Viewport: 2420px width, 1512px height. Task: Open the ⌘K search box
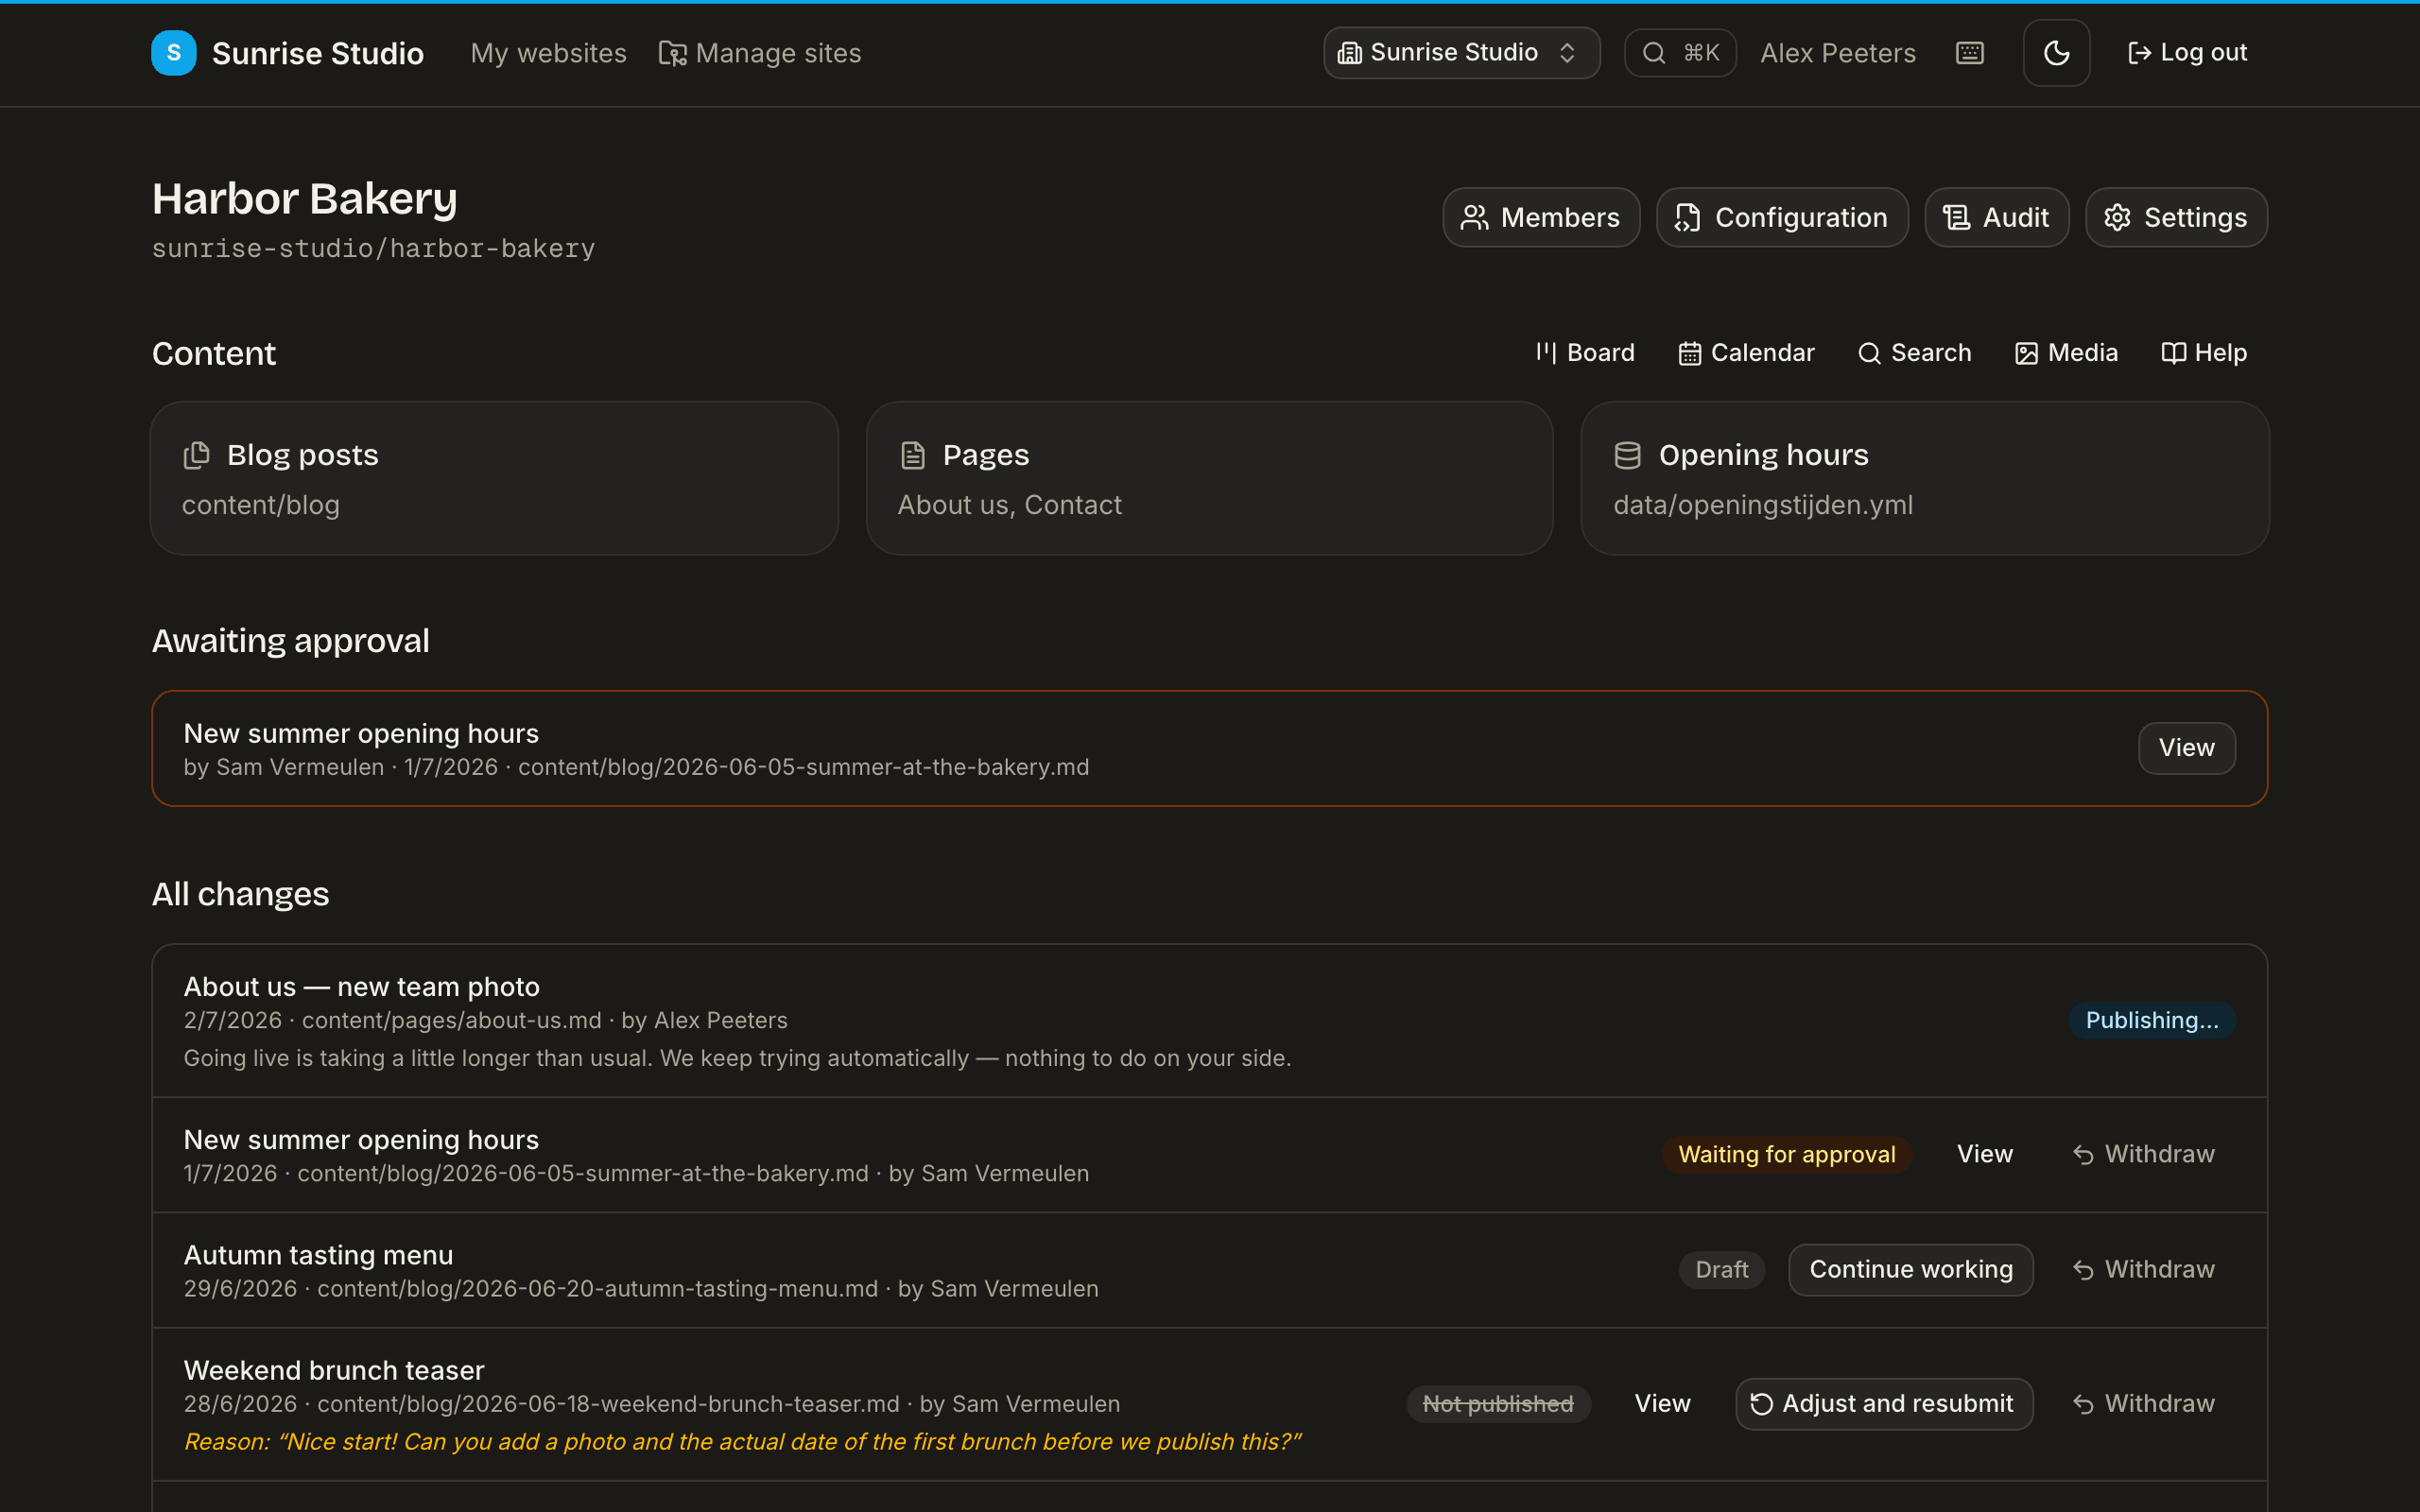coord(1680,53)
